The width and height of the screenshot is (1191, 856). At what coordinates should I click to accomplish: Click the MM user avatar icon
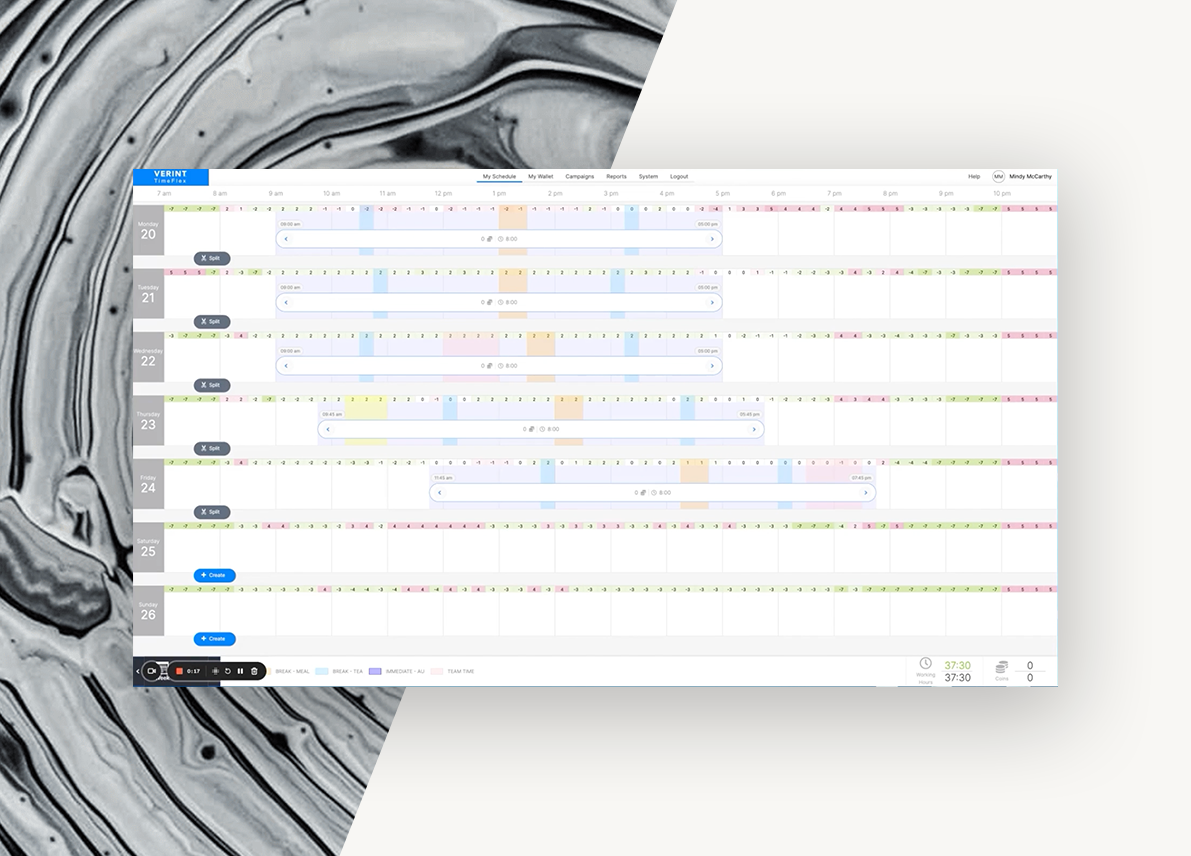[x=998, y=176]
